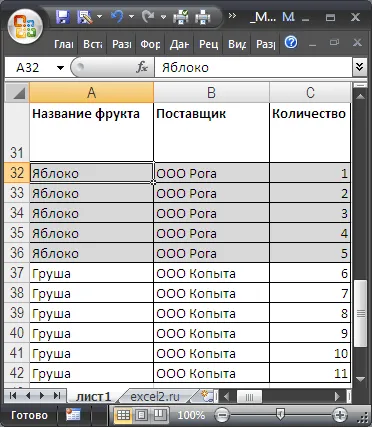The image size is (372, 427).
Task: Click horizontal scrollbar left arrow
Action: (x=227, y=396)
